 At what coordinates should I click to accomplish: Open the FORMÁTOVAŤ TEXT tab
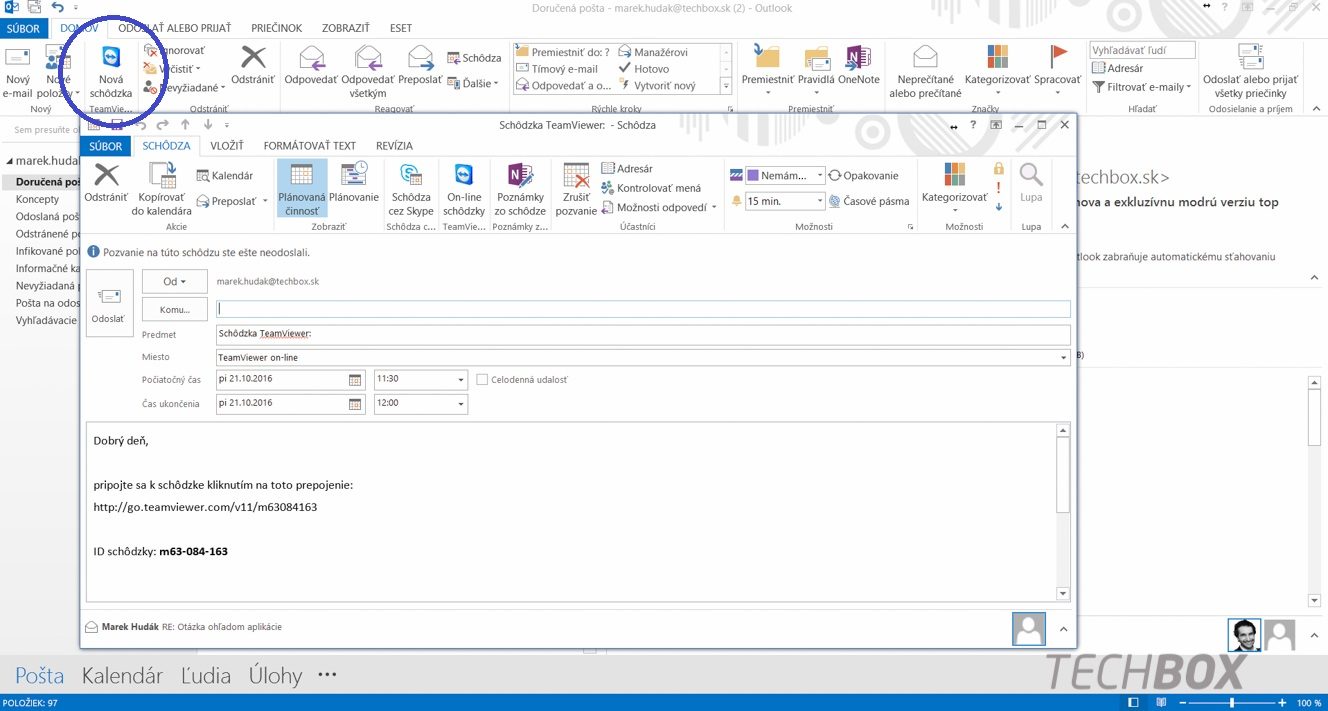[x=310, y=146]
